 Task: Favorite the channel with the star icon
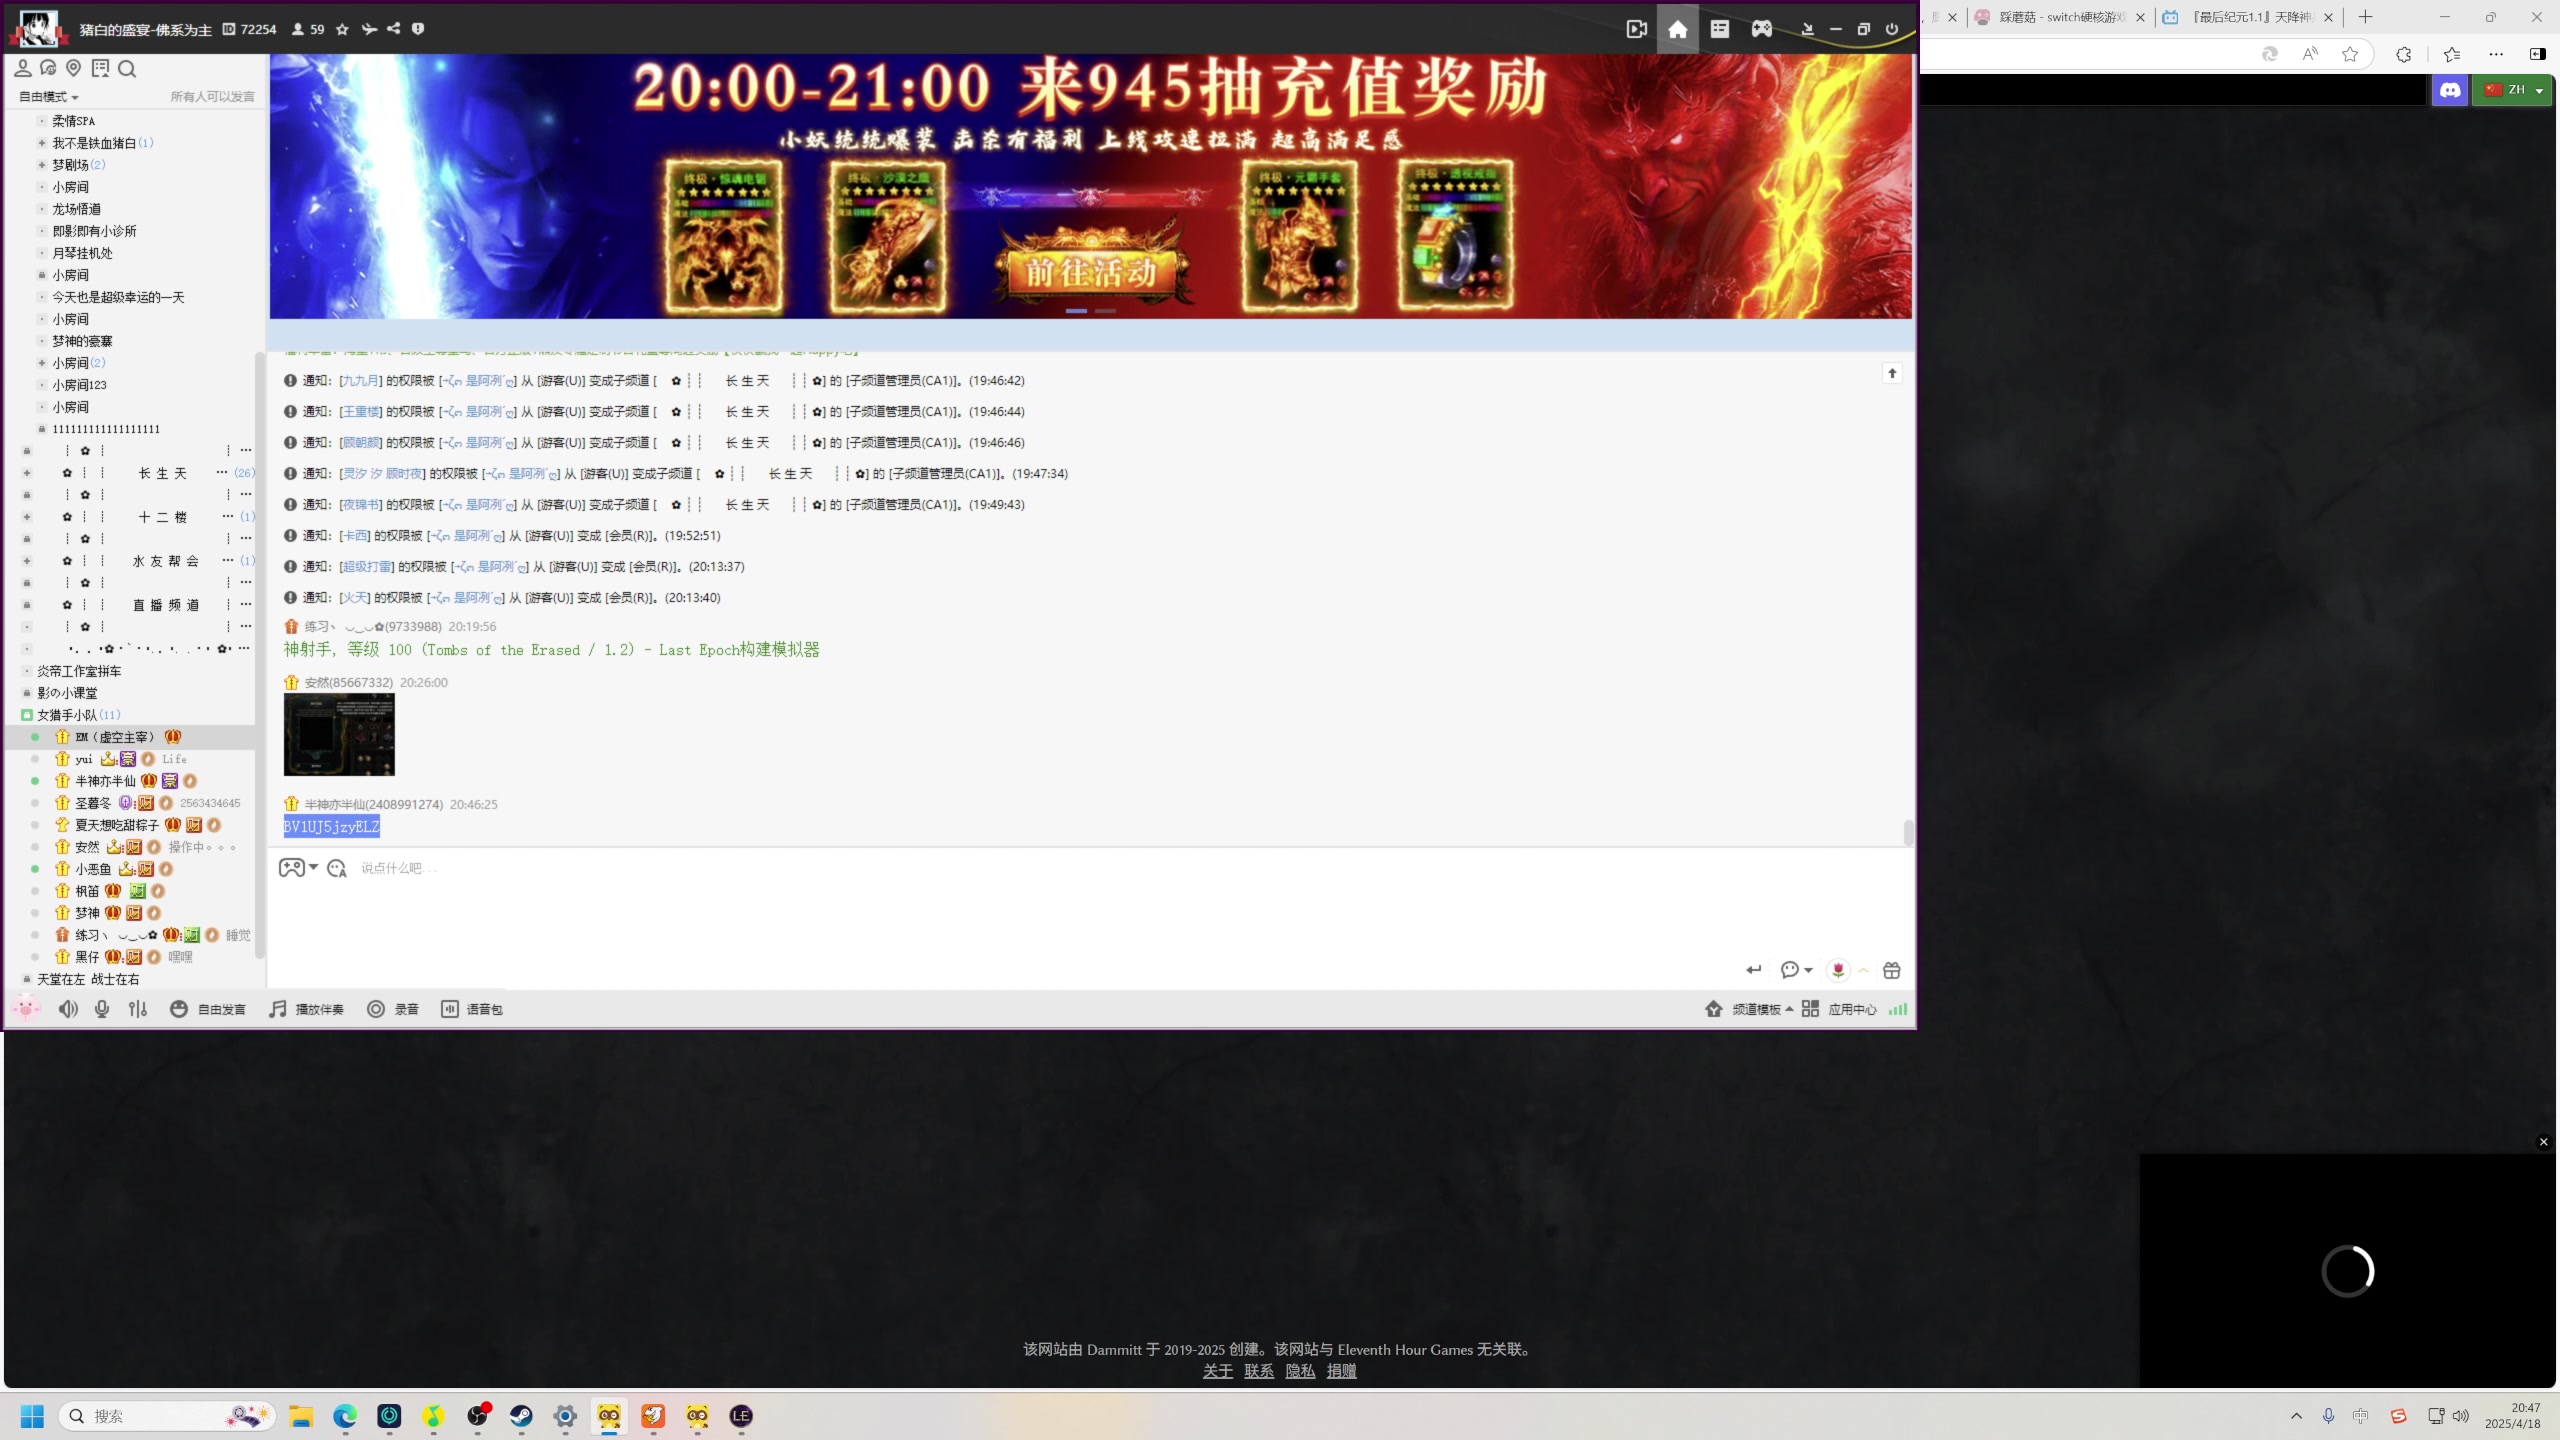coord(342,29)
